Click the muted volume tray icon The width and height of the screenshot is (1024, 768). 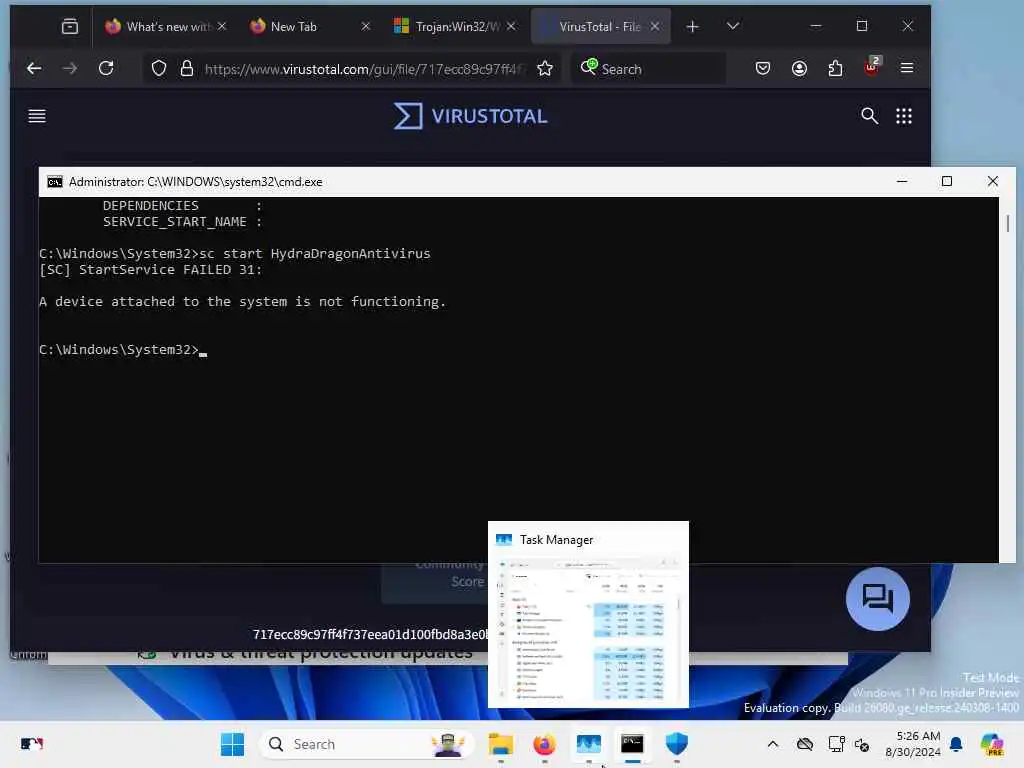pyautogui.click(x=862, y=744)
